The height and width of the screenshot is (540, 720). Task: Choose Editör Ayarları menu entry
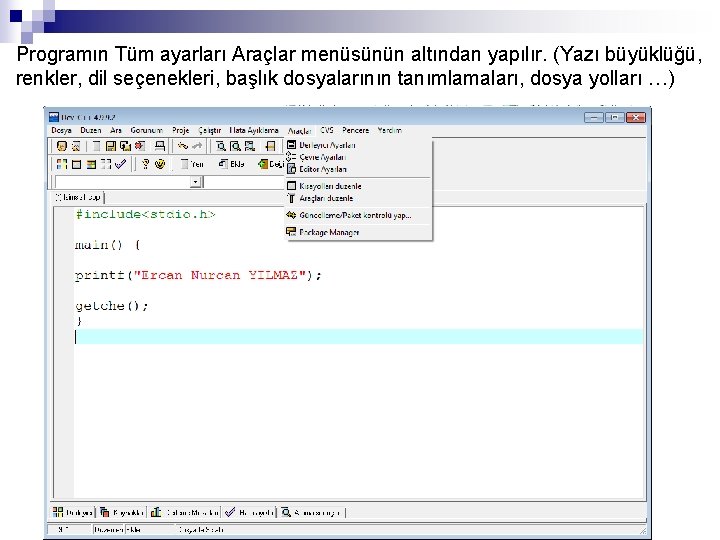[358, 169]
